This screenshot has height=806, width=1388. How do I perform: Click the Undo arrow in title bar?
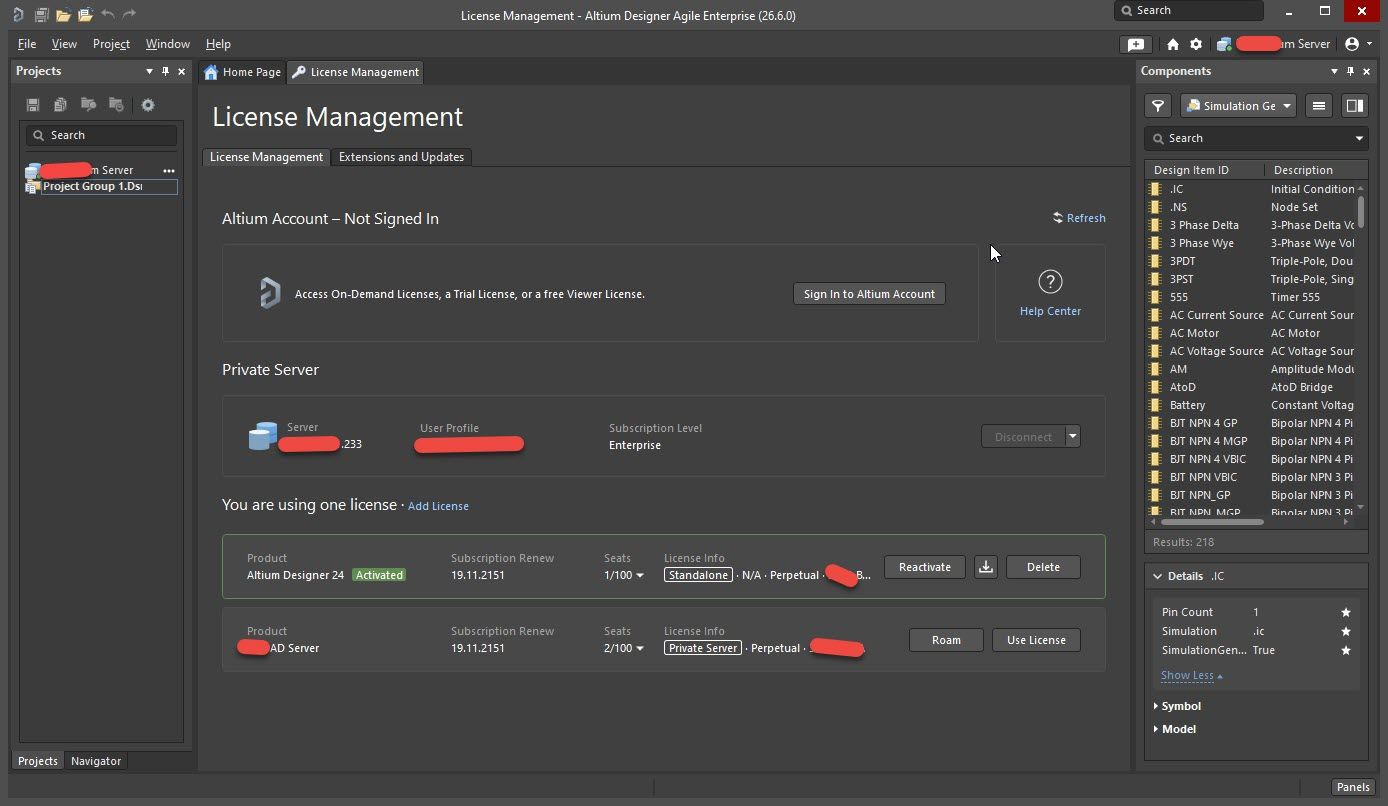click(107, 14)
